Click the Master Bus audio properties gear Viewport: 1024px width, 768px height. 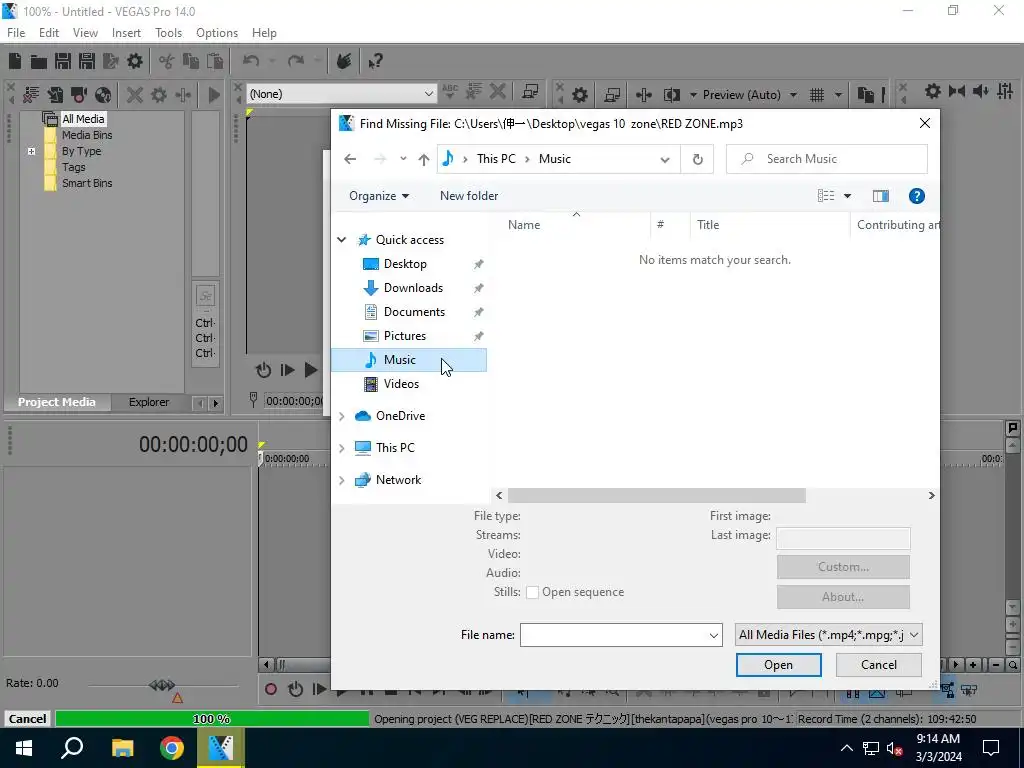[x=933, y=91]
